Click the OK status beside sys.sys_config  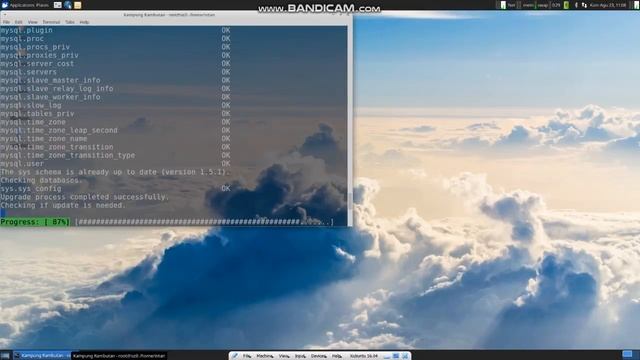pos(226,189)
